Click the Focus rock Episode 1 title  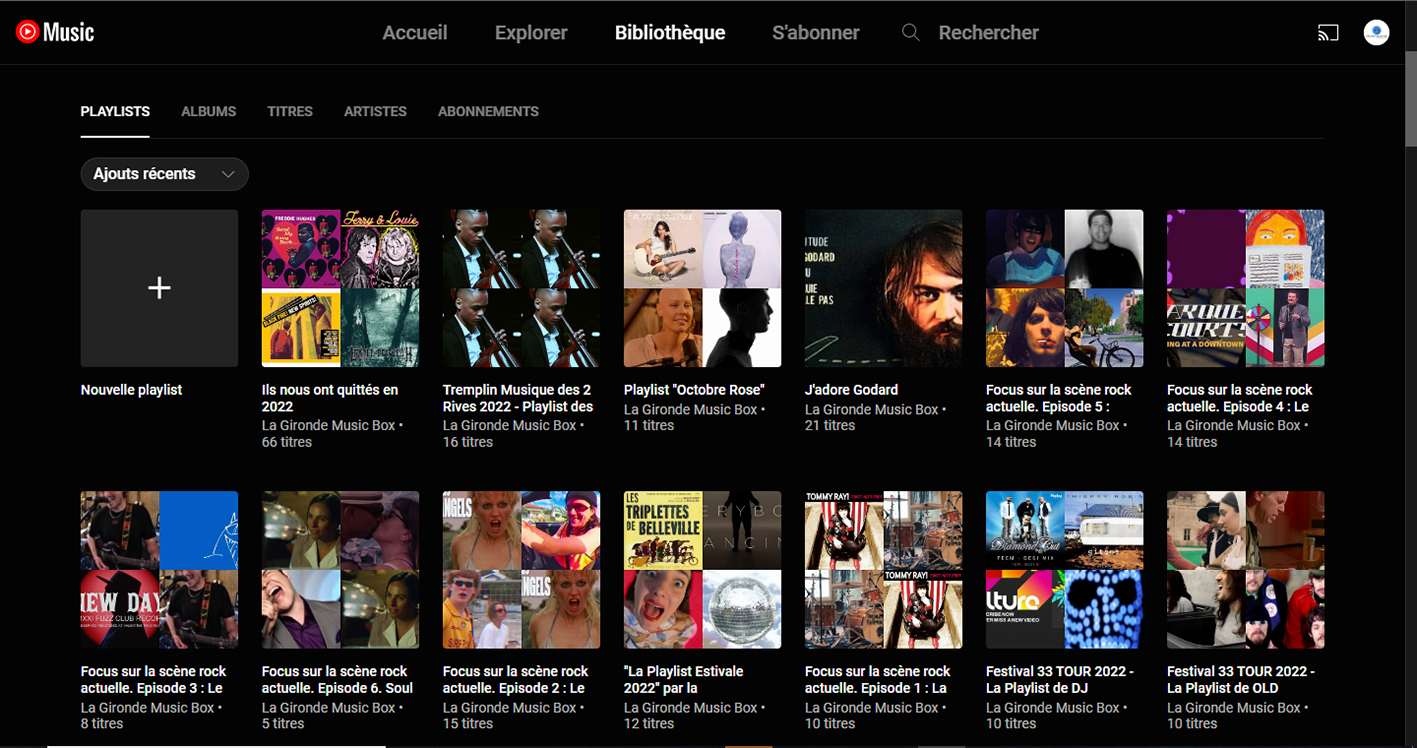tap(878, 680)
